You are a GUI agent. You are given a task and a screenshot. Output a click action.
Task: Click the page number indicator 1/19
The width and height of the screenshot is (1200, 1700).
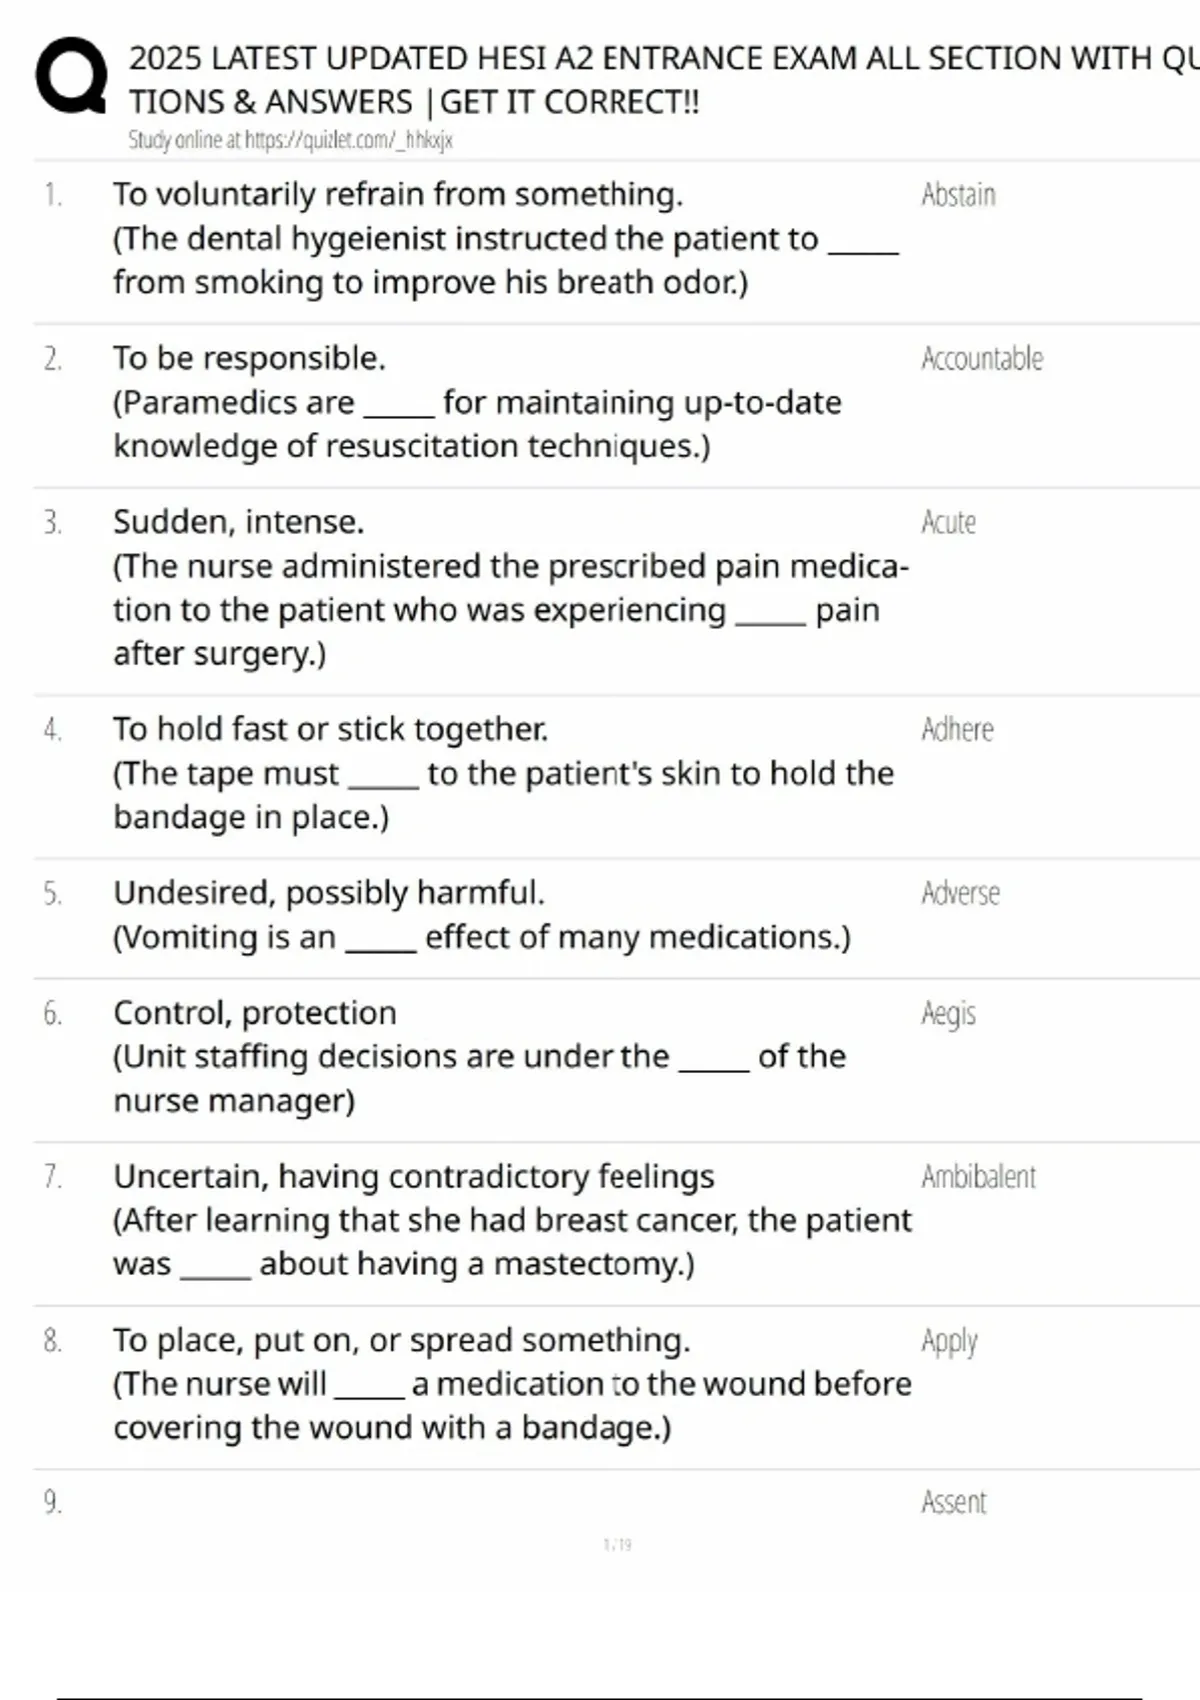[617, 1545]
